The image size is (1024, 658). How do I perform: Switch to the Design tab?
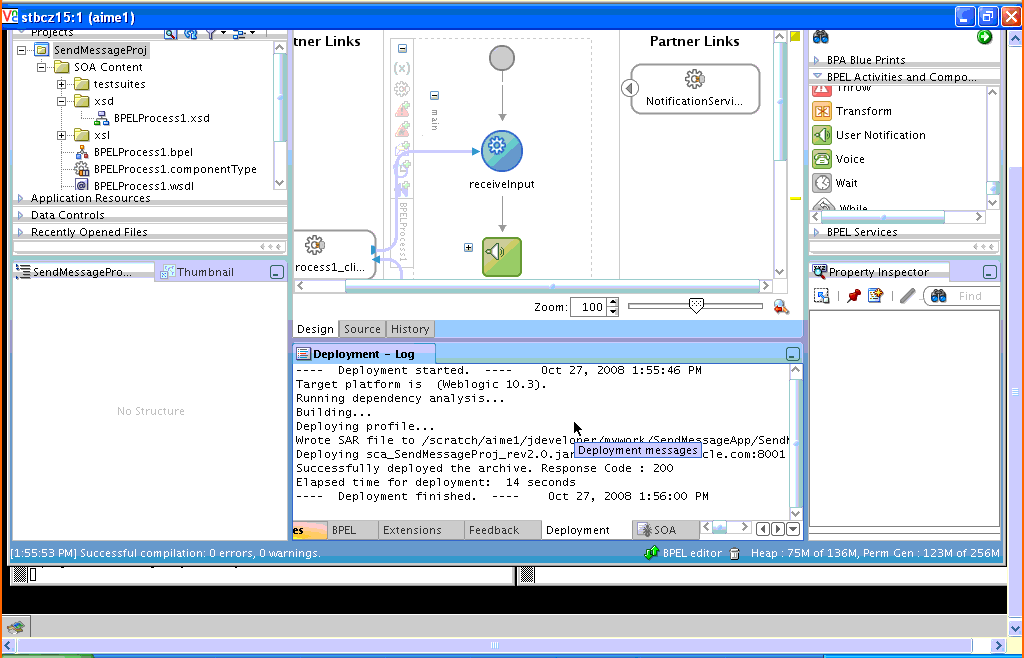pyautogui.click(x=315, y=329)
